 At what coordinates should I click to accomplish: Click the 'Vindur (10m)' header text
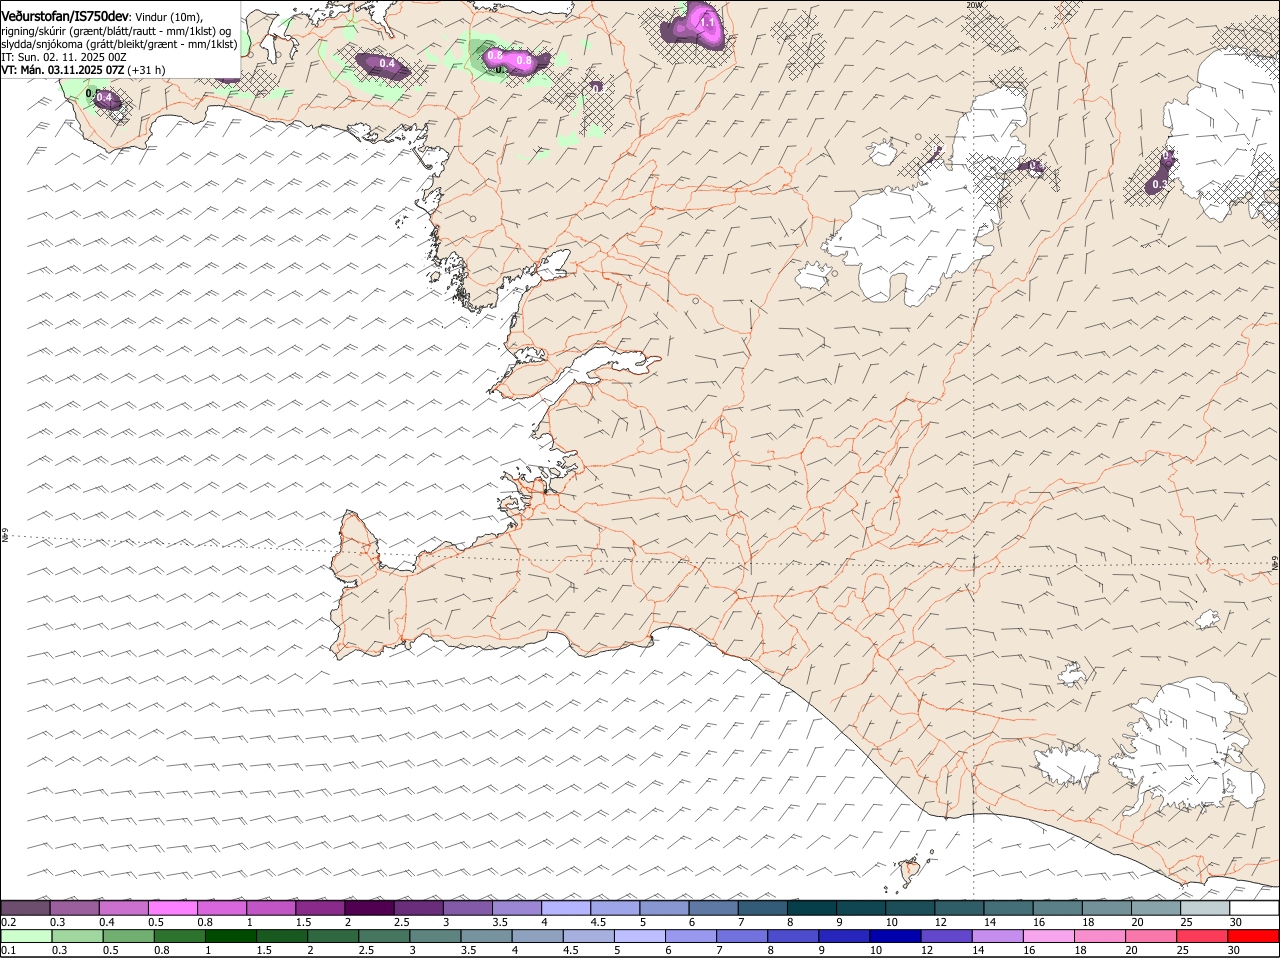coord(169,16)
